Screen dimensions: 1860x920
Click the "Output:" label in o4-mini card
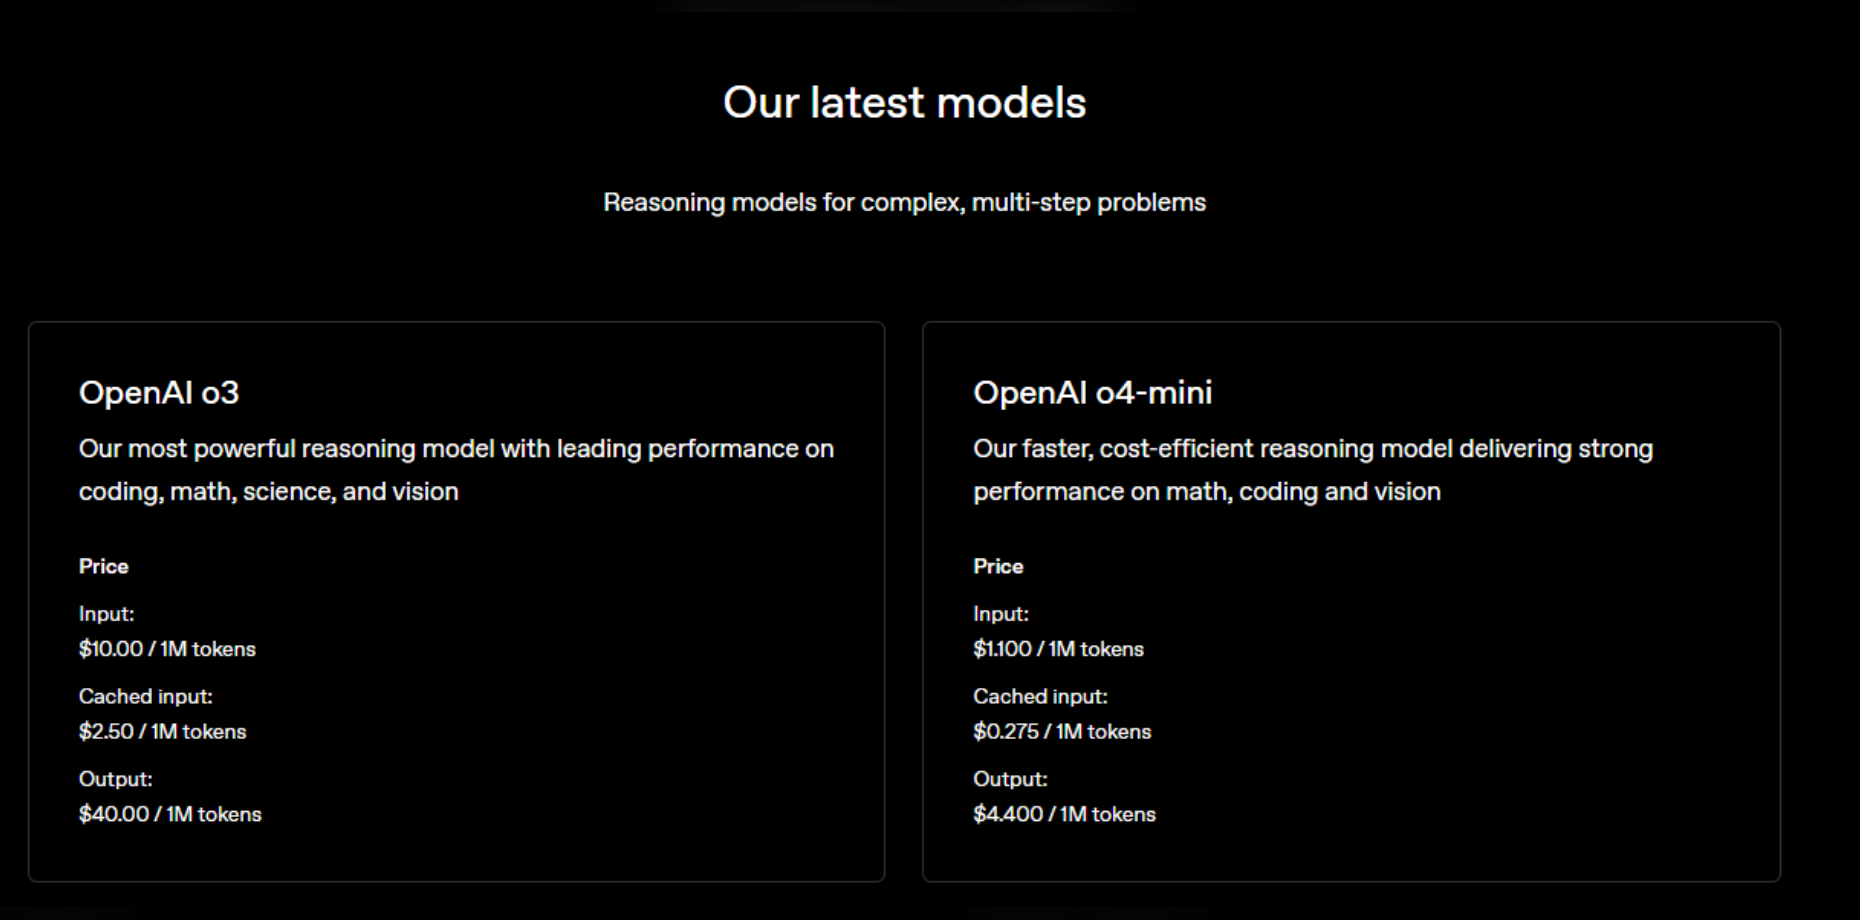(1010, 779)
